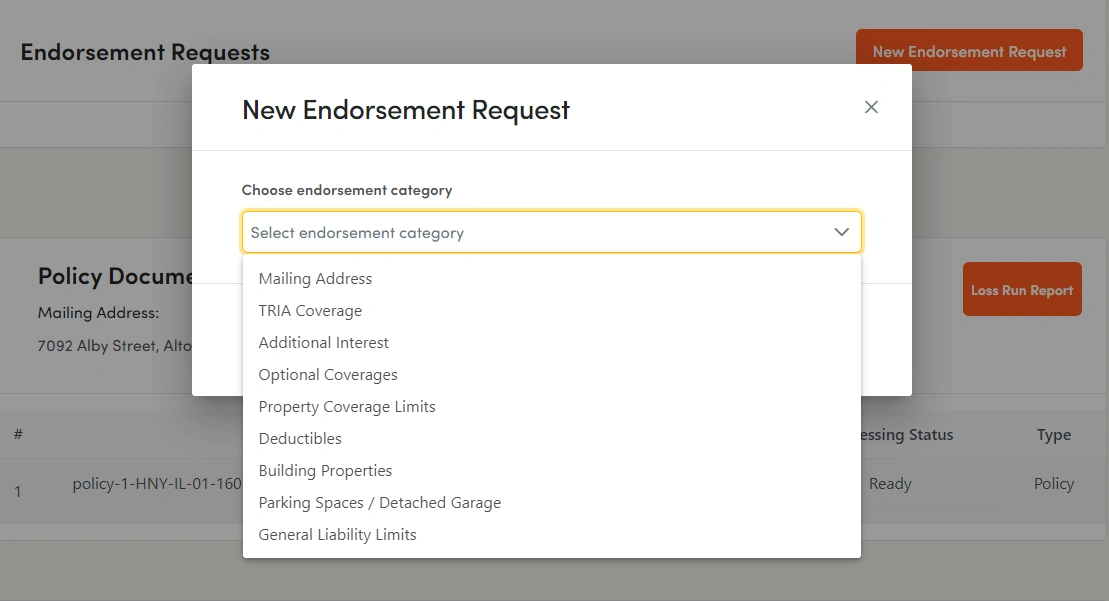Click the Endorsement Requests page title
Viewport: 1109px width, 601px height.
144,51
